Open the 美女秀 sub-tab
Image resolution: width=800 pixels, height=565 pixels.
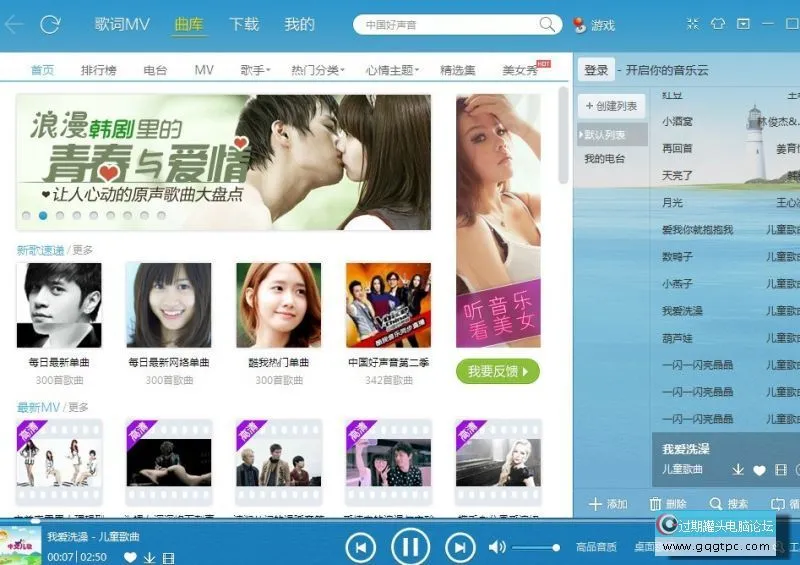pyautogui.click(x=520, y=70)
